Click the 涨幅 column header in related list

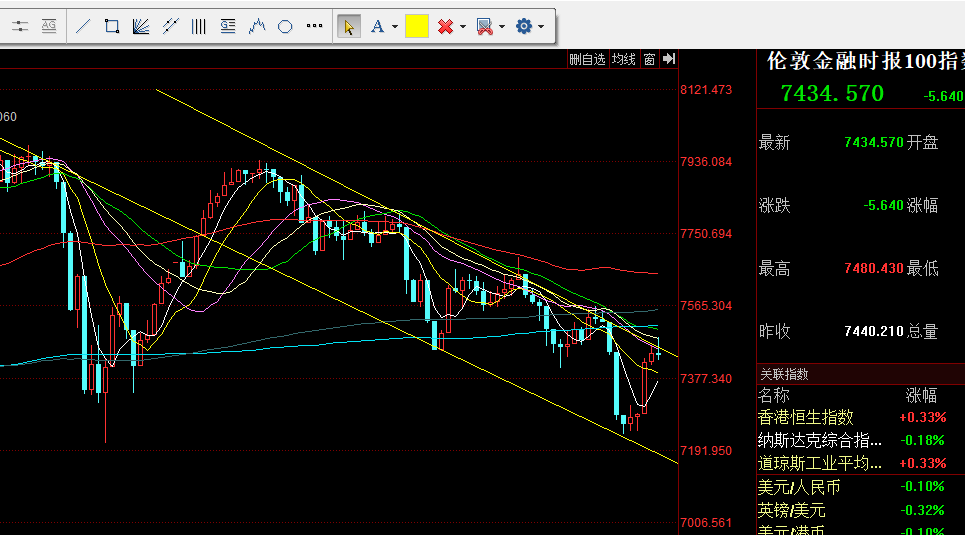[921, 395]
